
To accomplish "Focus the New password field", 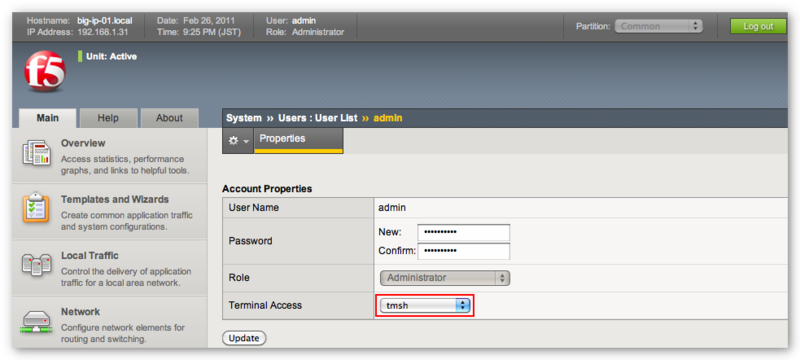I will (464, 233).
